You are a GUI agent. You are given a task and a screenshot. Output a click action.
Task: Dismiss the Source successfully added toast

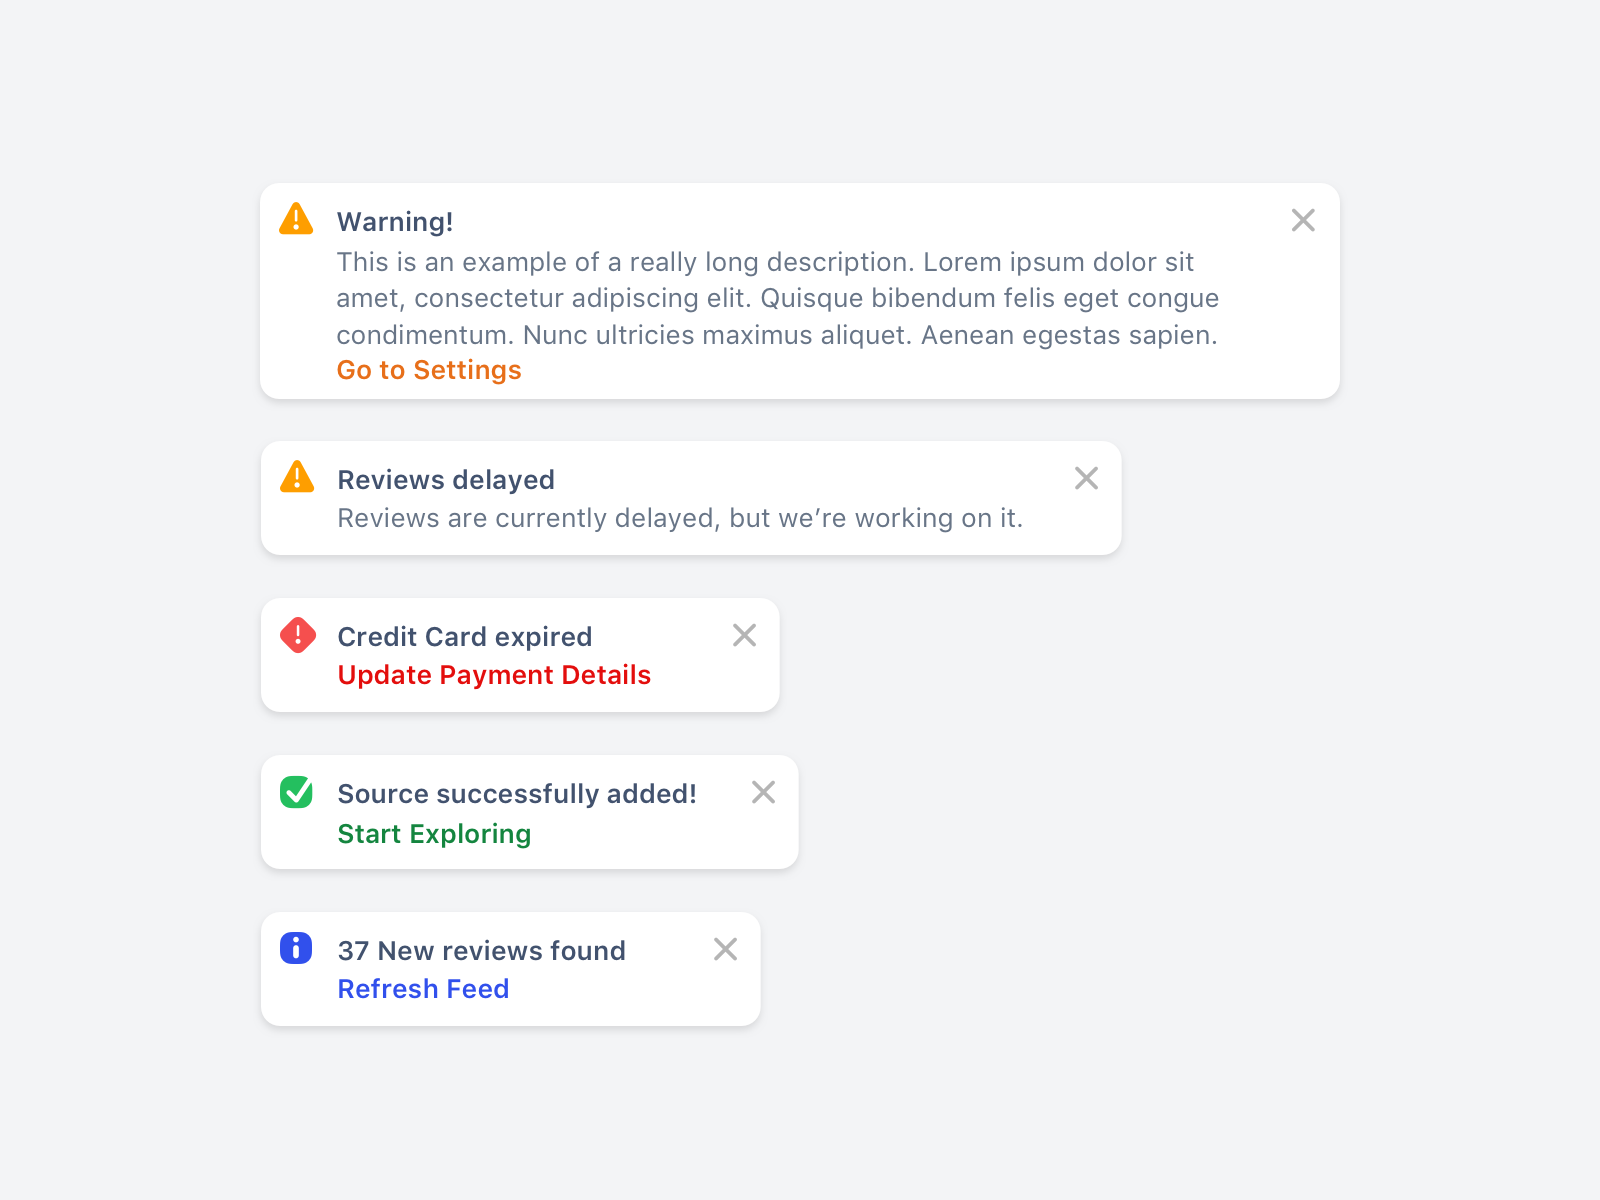(763, 792)
